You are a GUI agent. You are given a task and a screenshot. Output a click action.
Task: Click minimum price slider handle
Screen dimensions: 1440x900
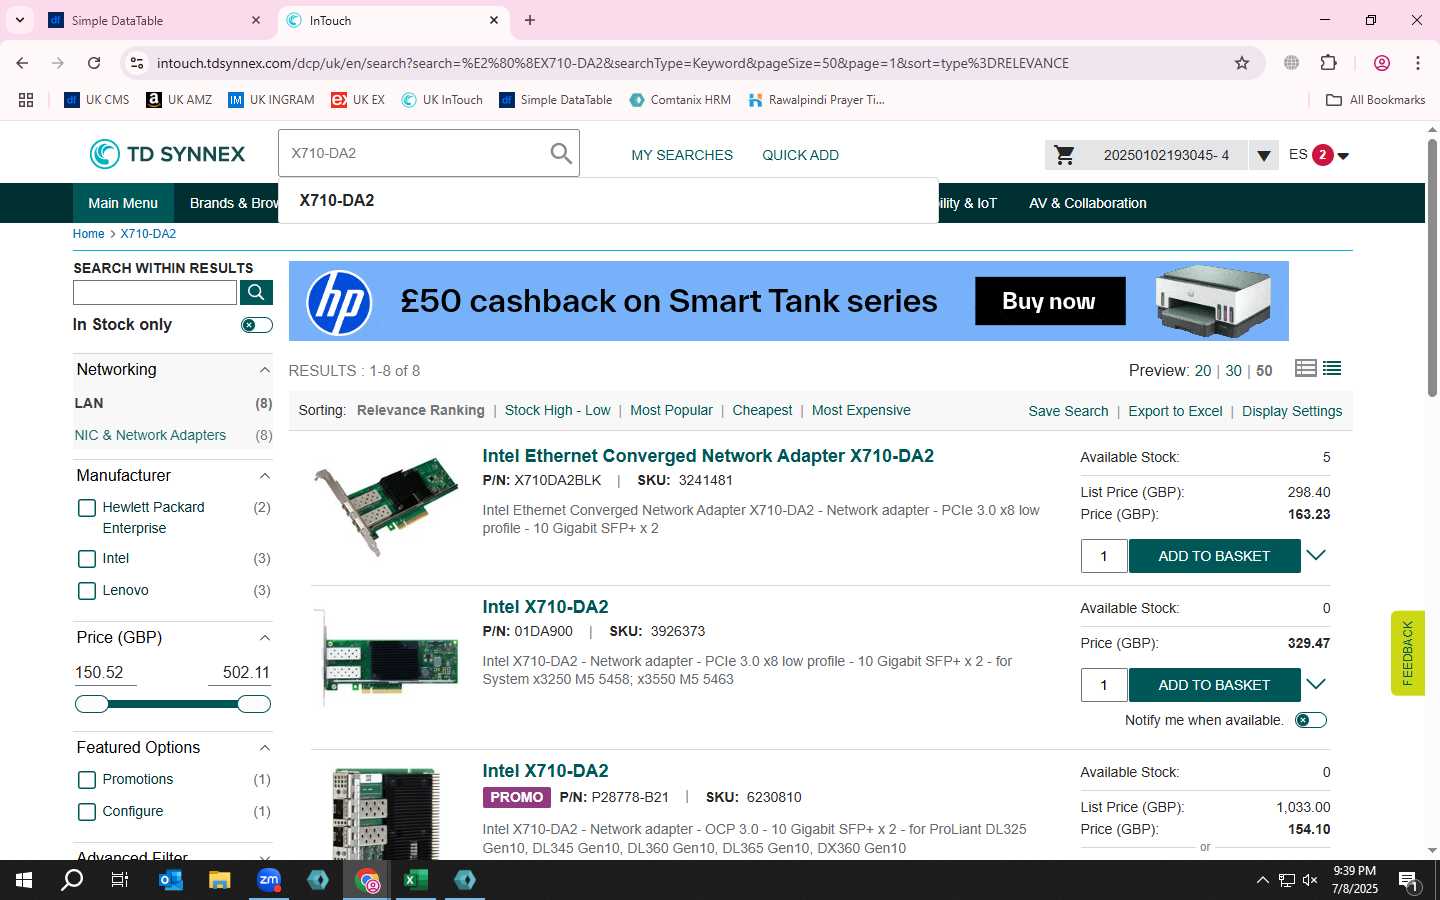(x=92, y=704)
